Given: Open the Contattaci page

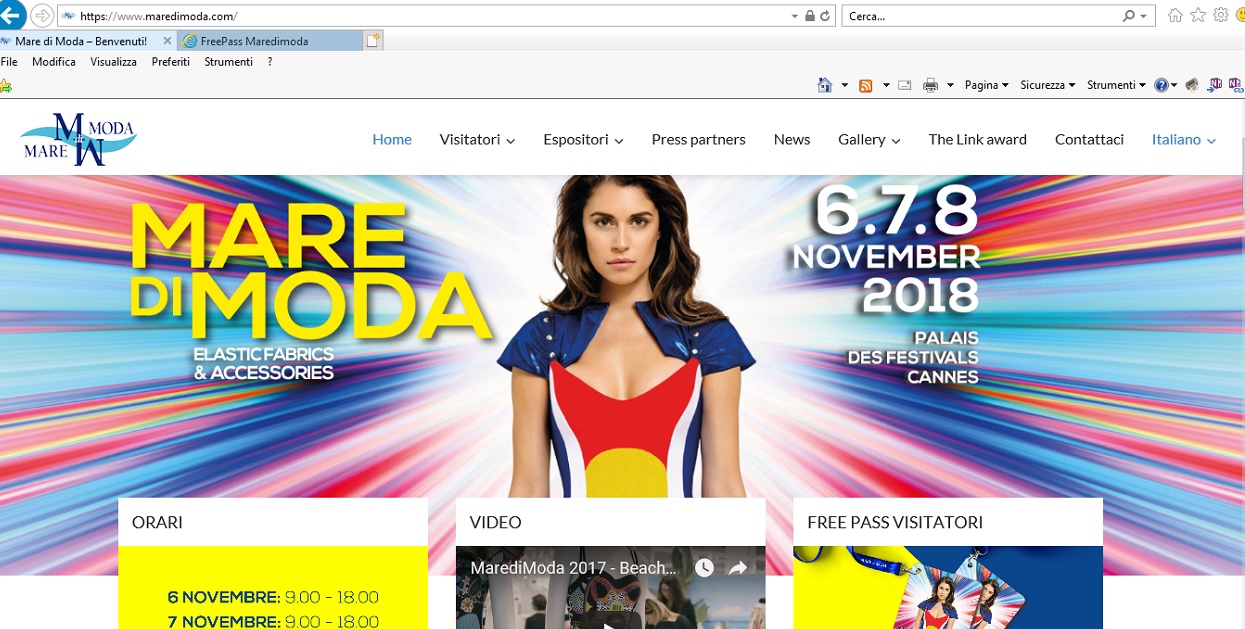Looking at the screenshot, I should click(x=1089, y=139).
